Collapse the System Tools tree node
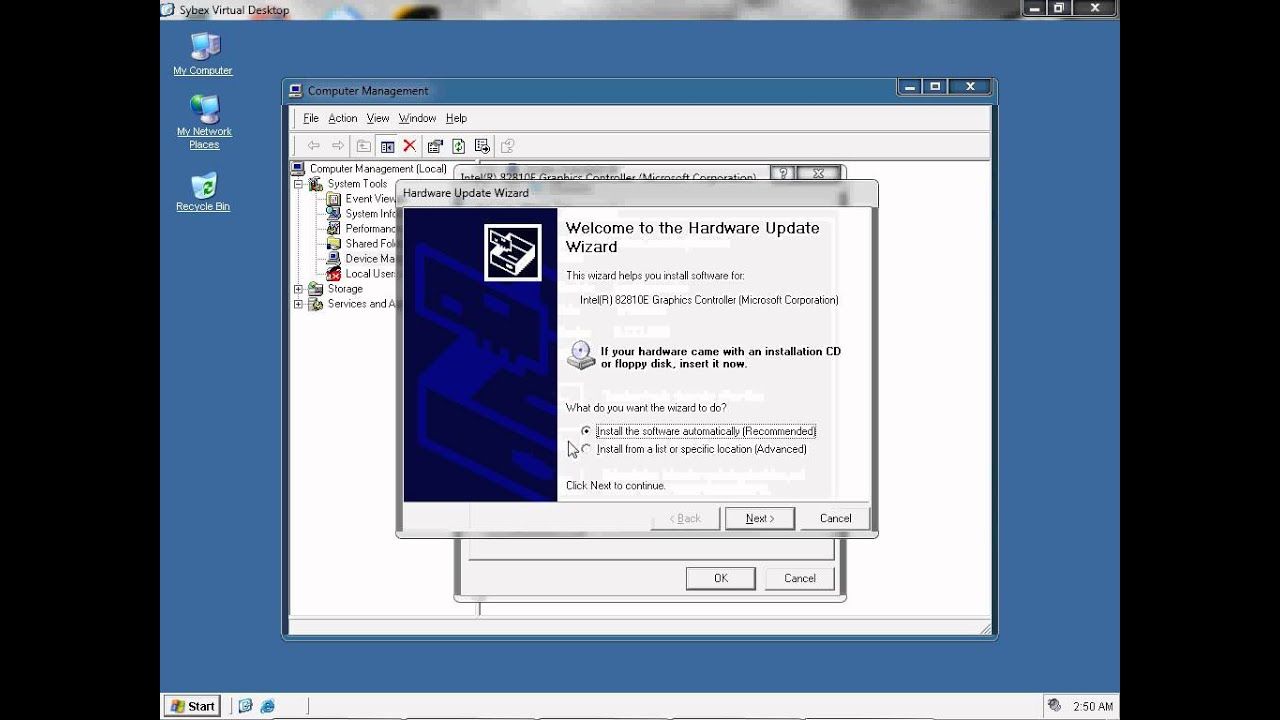Screen dimensions: 1280x720 (298, 184)
